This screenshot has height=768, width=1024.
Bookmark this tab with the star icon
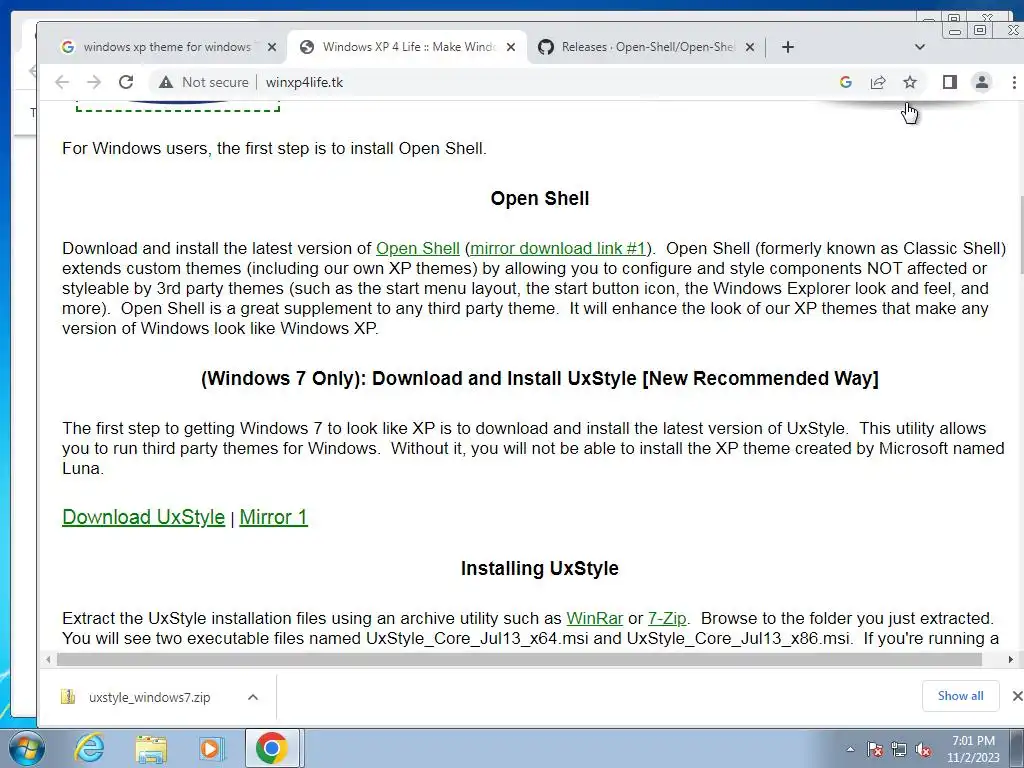910,82
